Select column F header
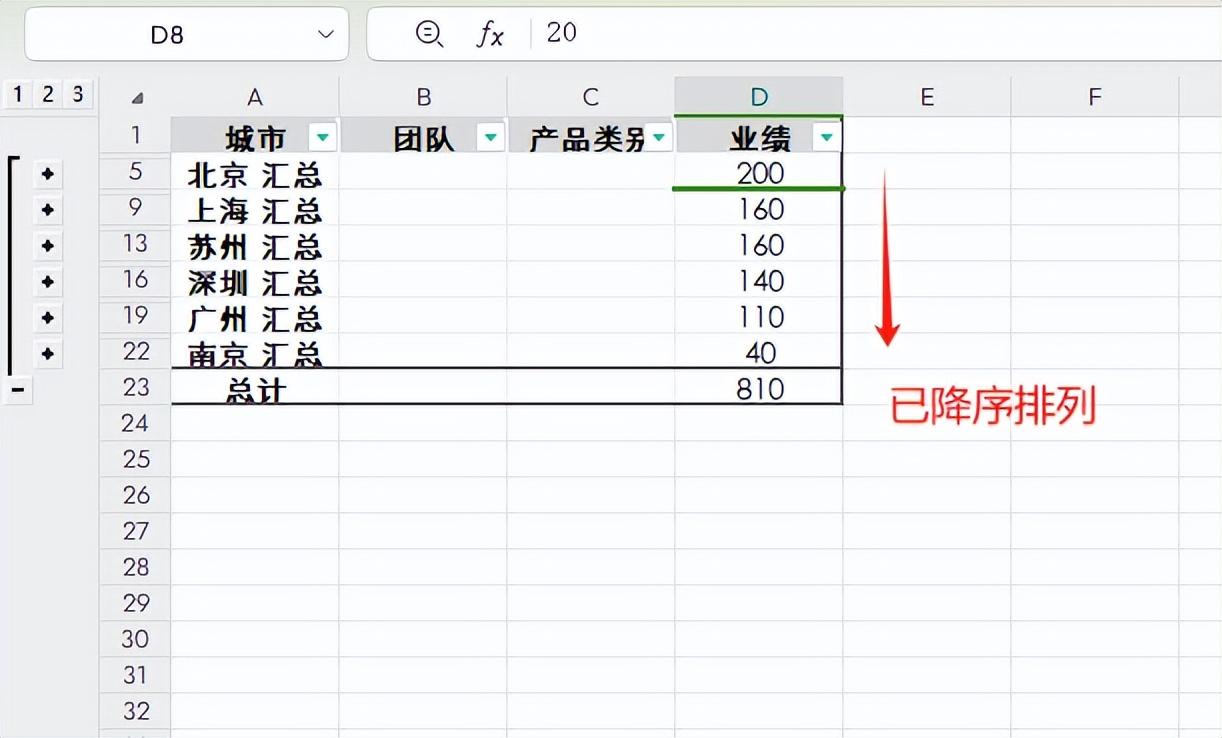This screenshot has width=1222, height=738. [x=1095, y=97]
